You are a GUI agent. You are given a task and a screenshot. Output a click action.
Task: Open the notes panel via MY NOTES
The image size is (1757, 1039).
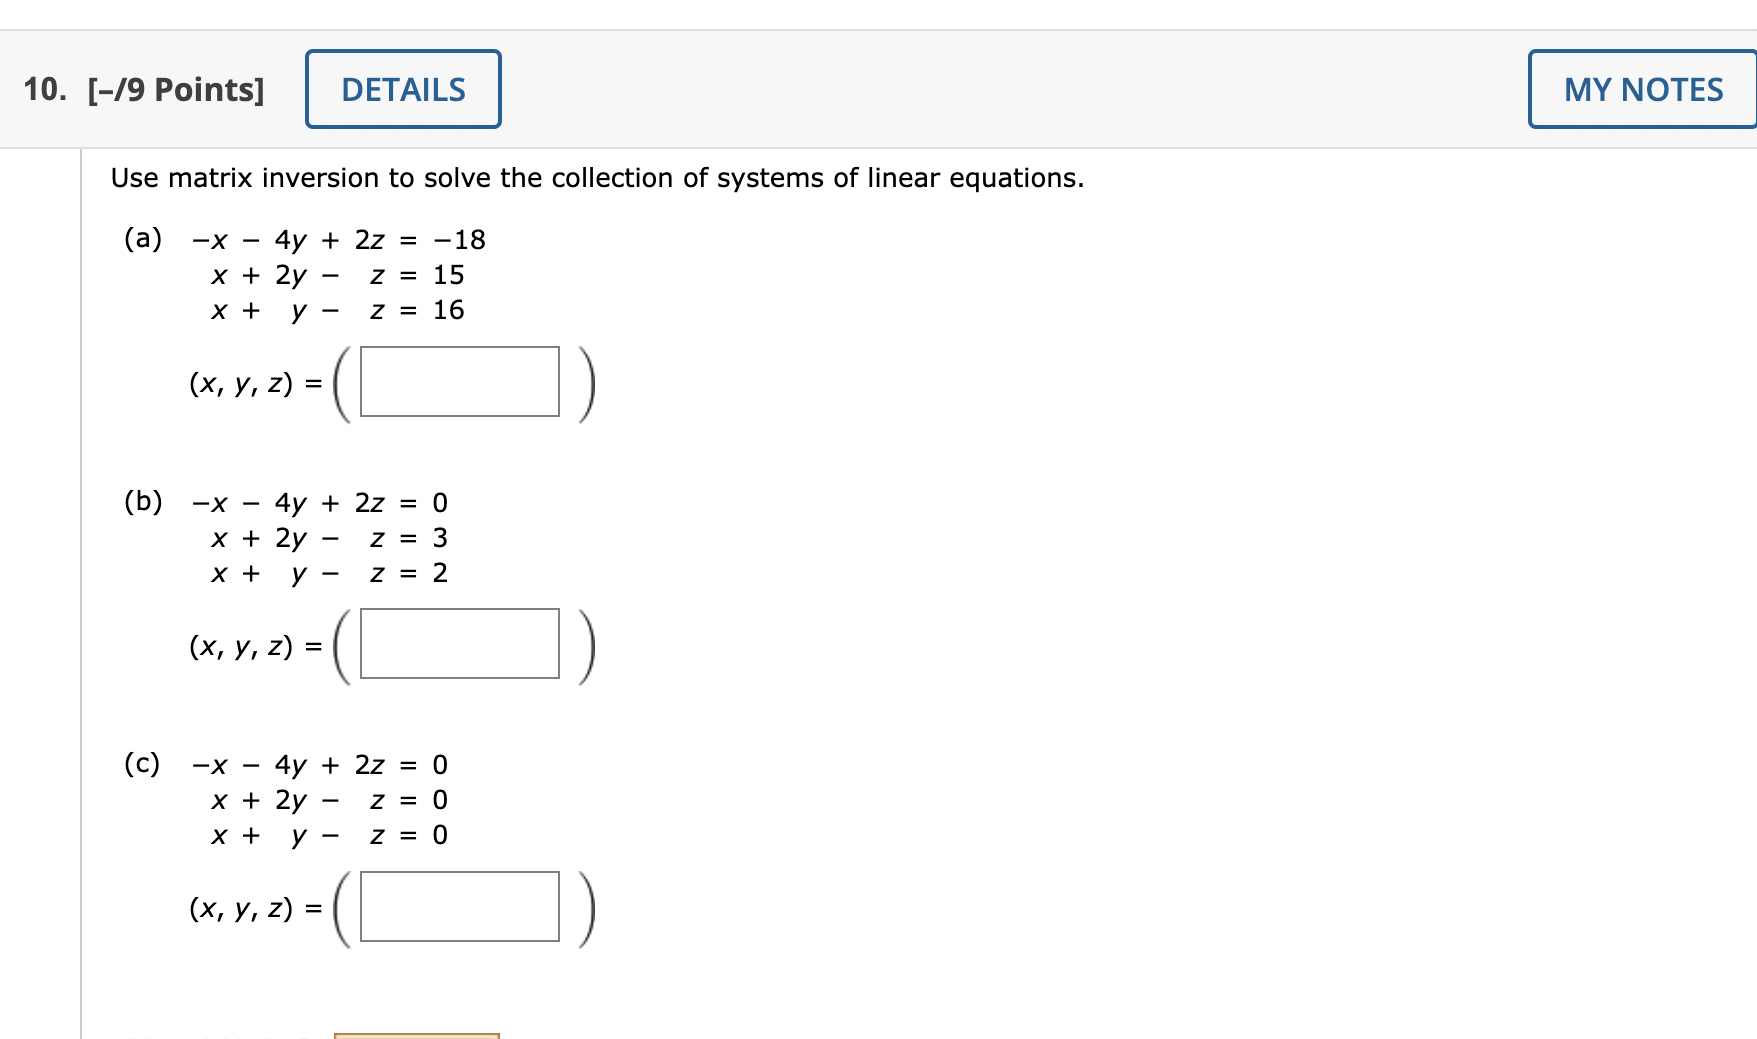tap(1642, 89)
